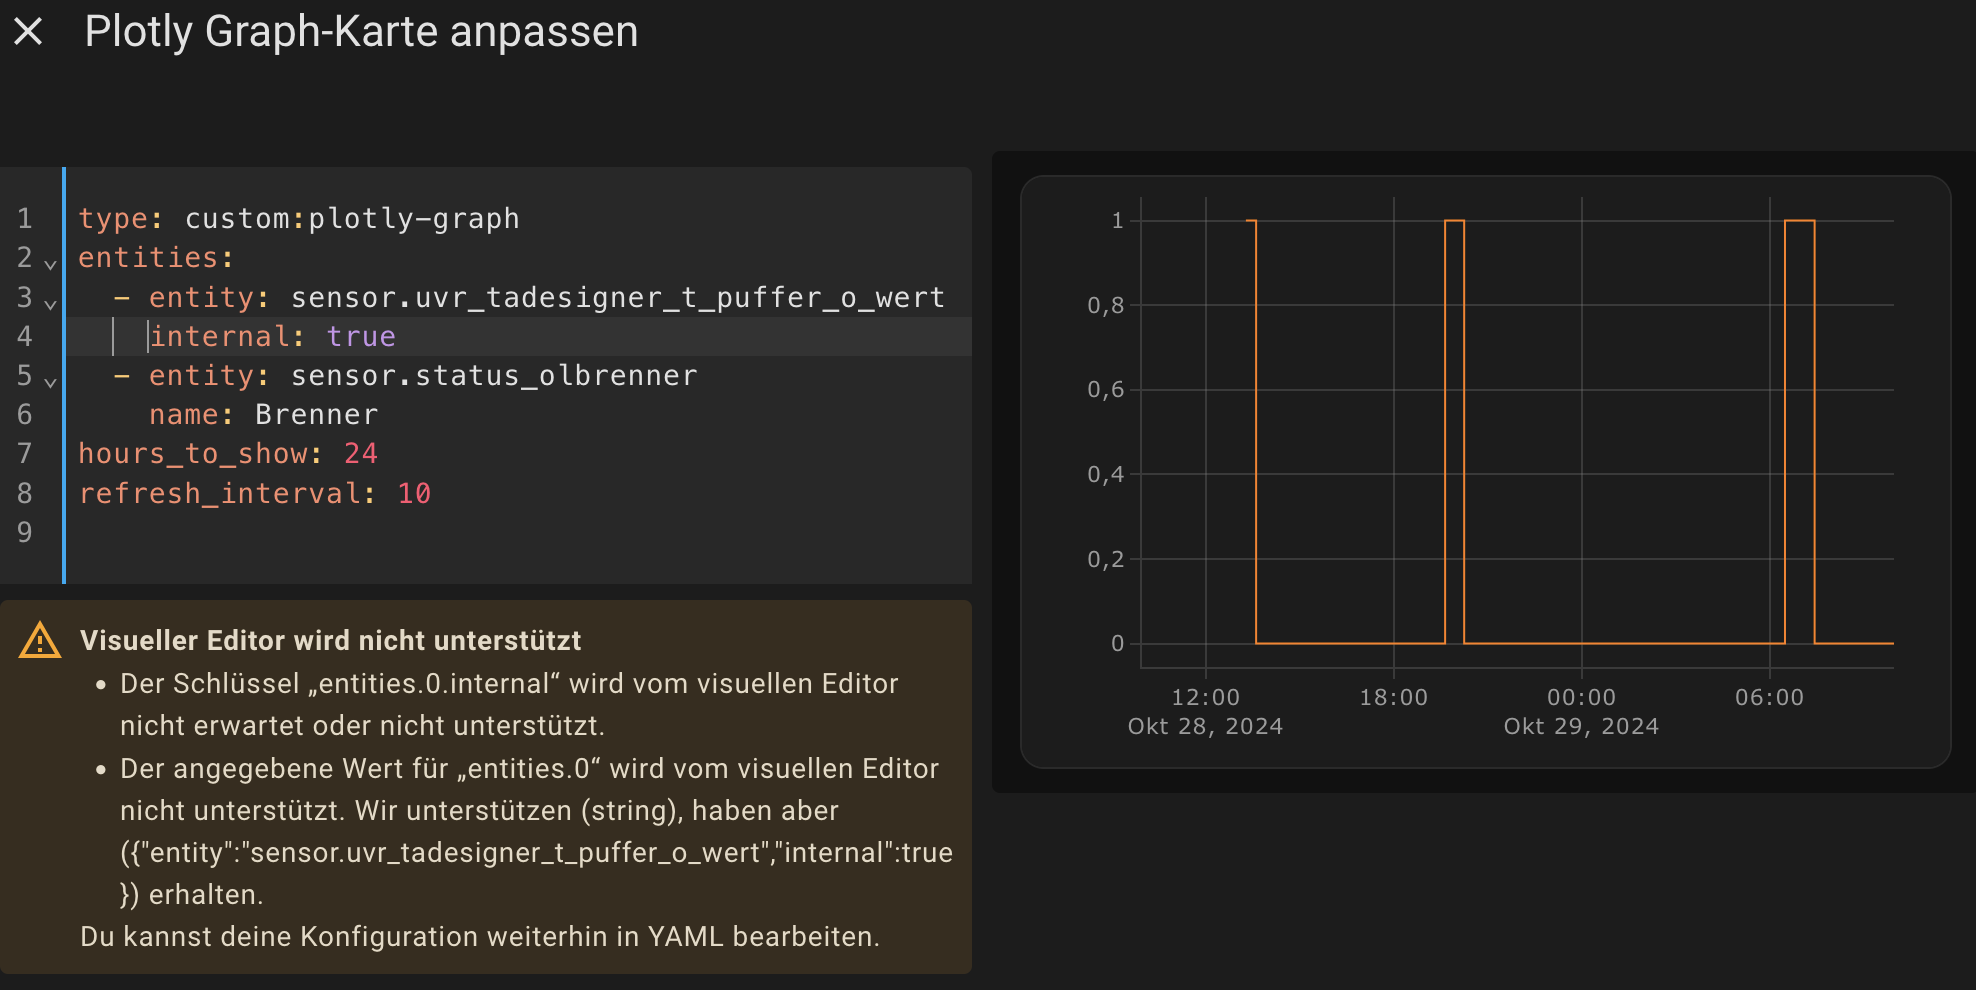Click the dialog title Plotly Graph-Karte anpassen

361,31
